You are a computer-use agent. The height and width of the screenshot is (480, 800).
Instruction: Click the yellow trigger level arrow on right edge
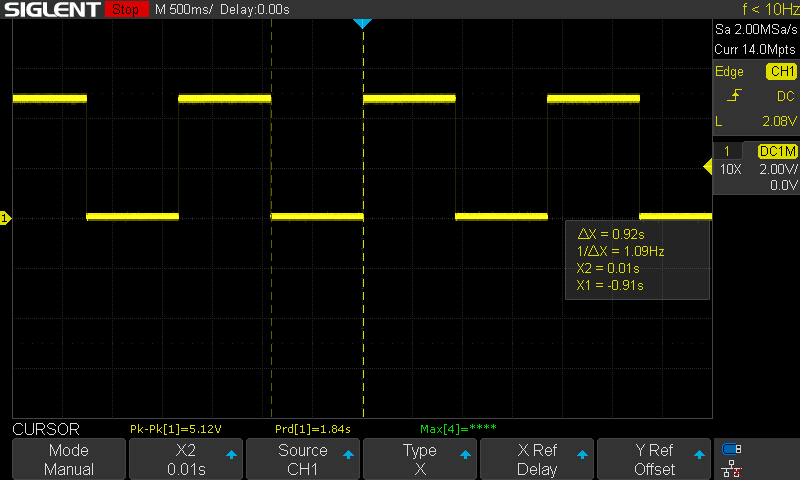pyautogui.click(x=708, y=167)
